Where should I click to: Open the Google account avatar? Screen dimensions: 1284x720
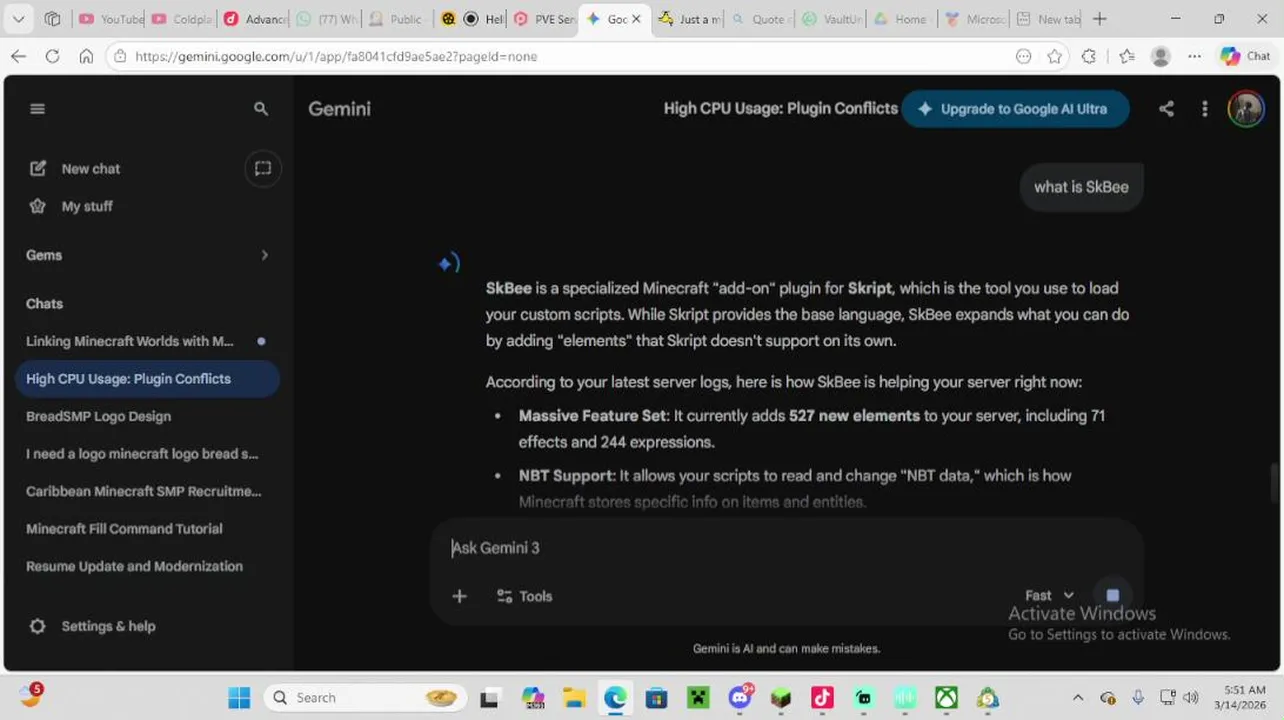tap(1246, 109)
